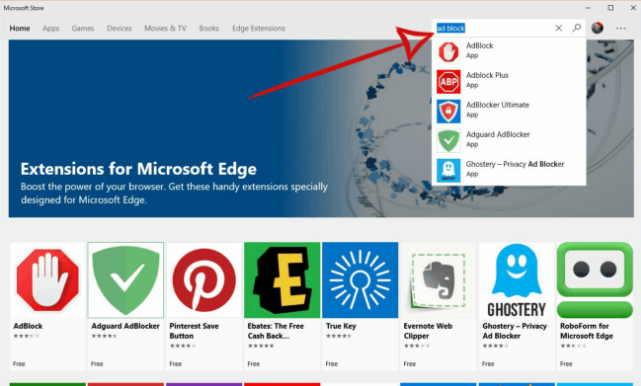Open the True Key blue tile
Screen dimensions: 641x386
point(360,280)
